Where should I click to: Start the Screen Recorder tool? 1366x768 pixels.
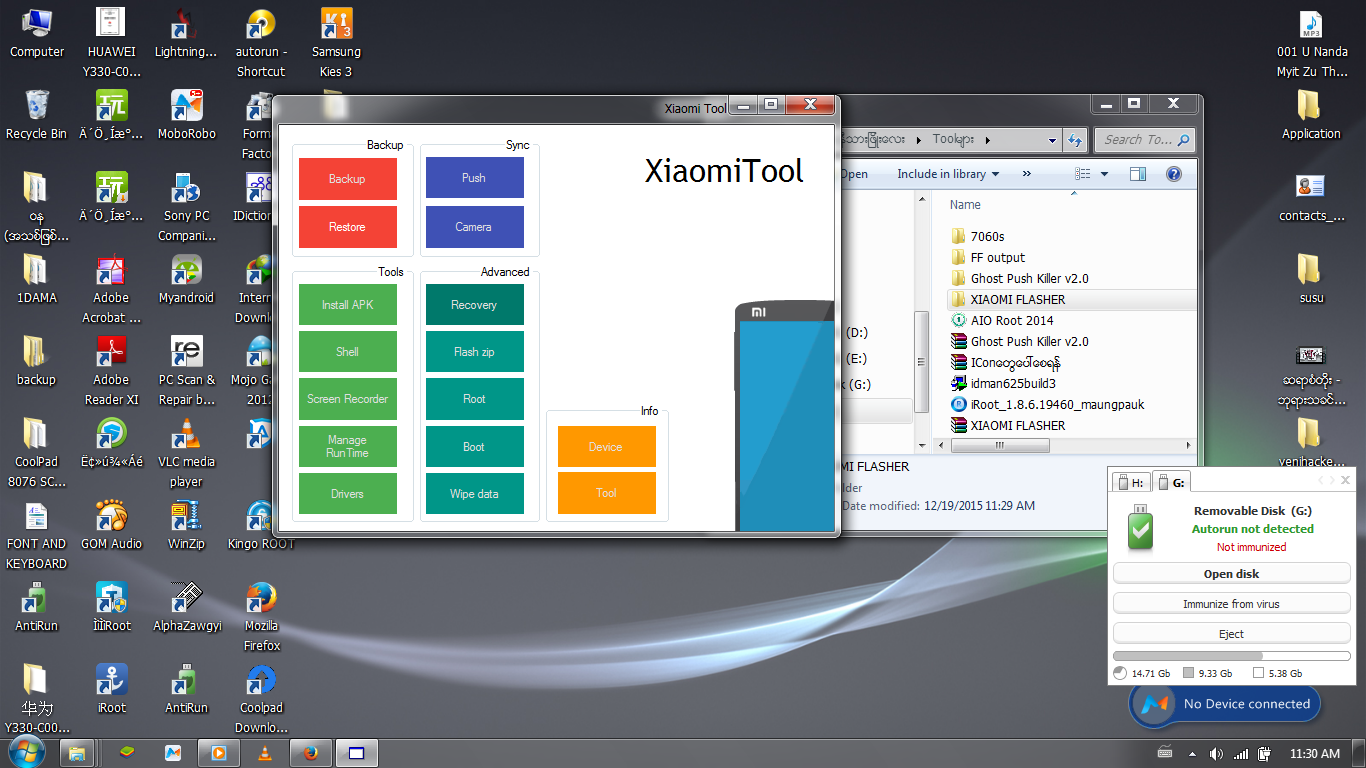click(x=347, y=399)
